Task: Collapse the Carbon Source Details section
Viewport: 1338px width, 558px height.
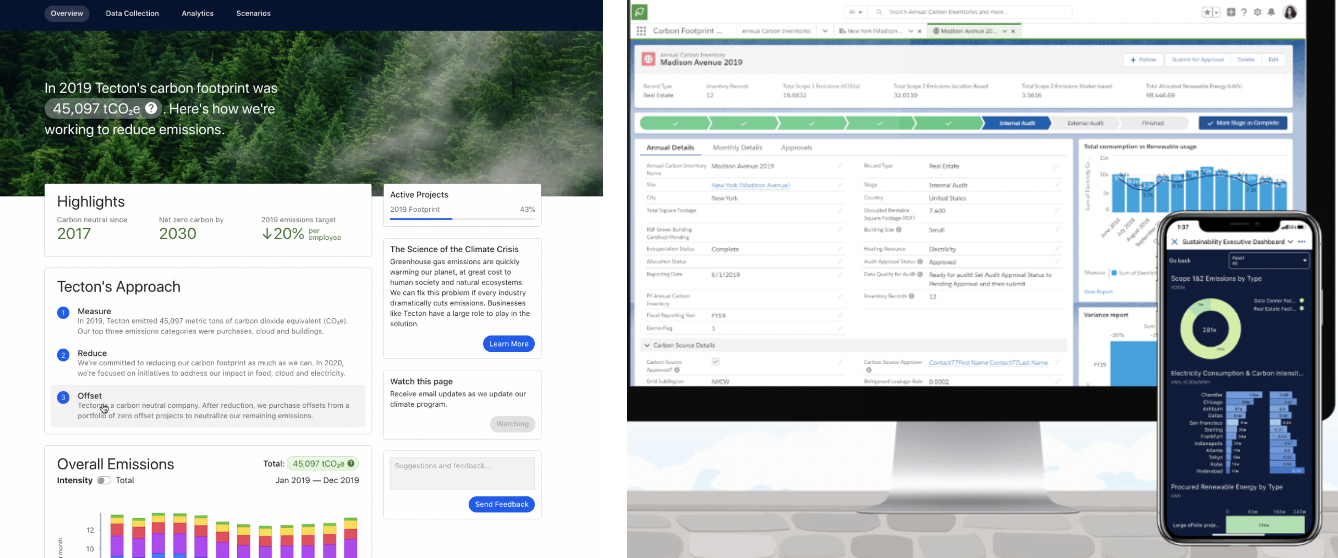Action: click(x=648, y=345)
